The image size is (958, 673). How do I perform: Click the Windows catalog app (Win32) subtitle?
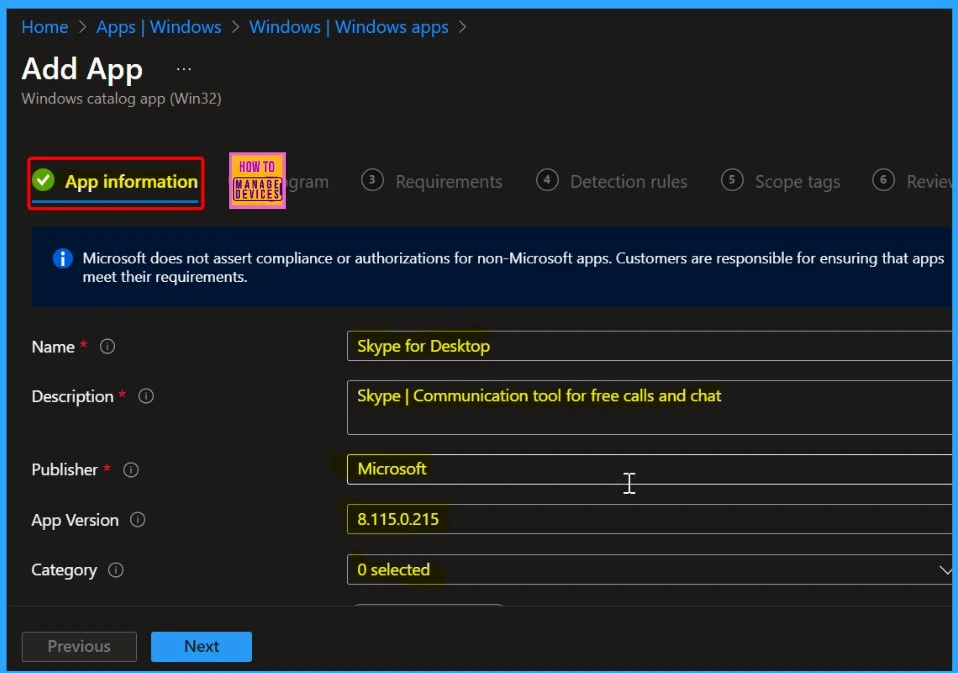pos(122,98)
